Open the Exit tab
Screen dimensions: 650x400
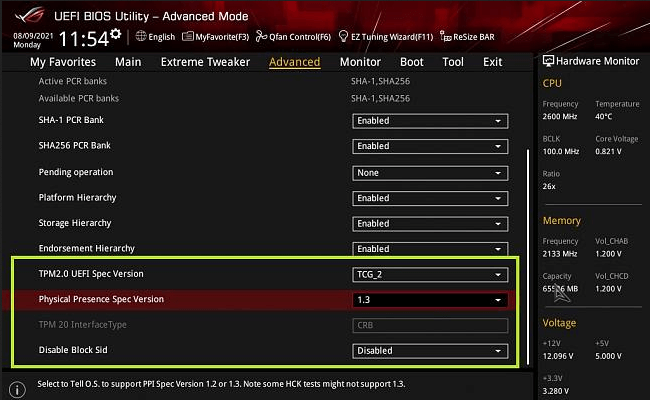point(492,62)
